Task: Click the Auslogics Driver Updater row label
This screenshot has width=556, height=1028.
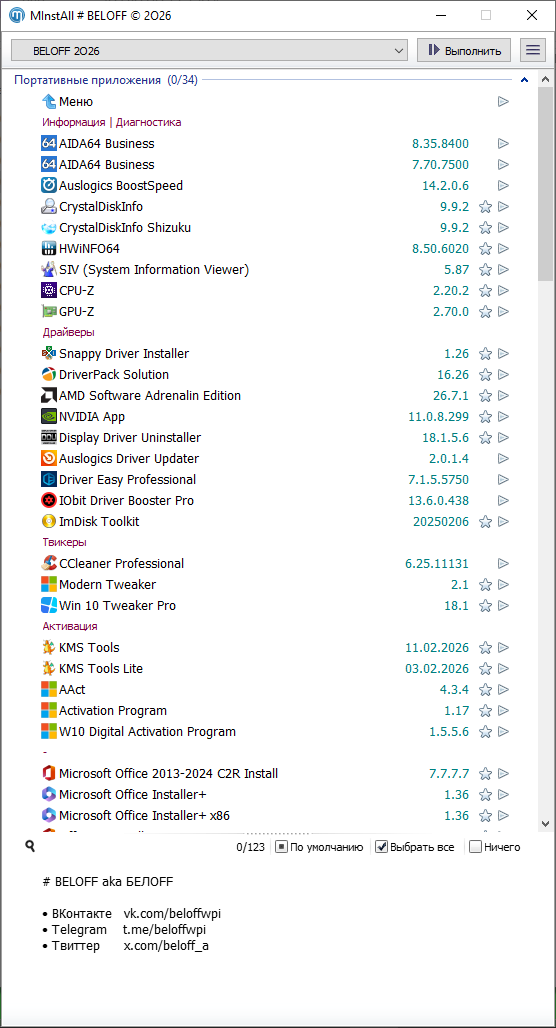Action: coord(129,458)
